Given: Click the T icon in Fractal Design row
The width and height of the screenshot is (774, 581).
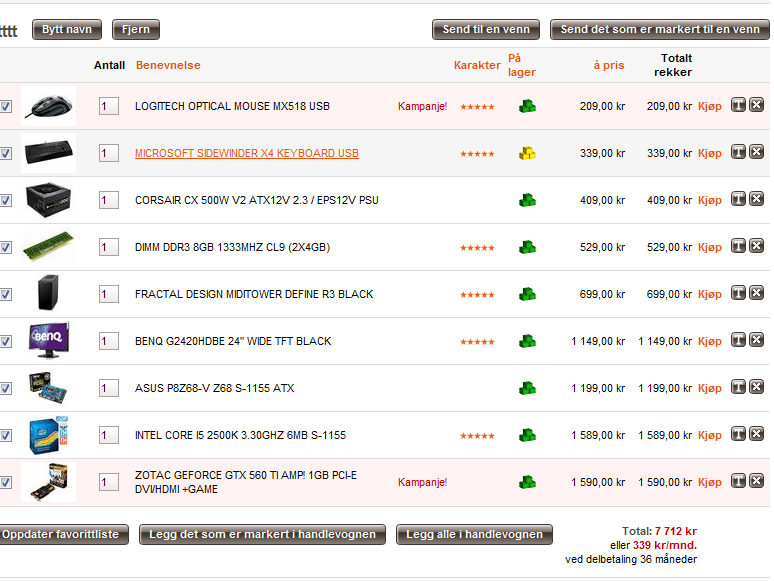Looking at the screenshot, I should [x=738, y=293].
